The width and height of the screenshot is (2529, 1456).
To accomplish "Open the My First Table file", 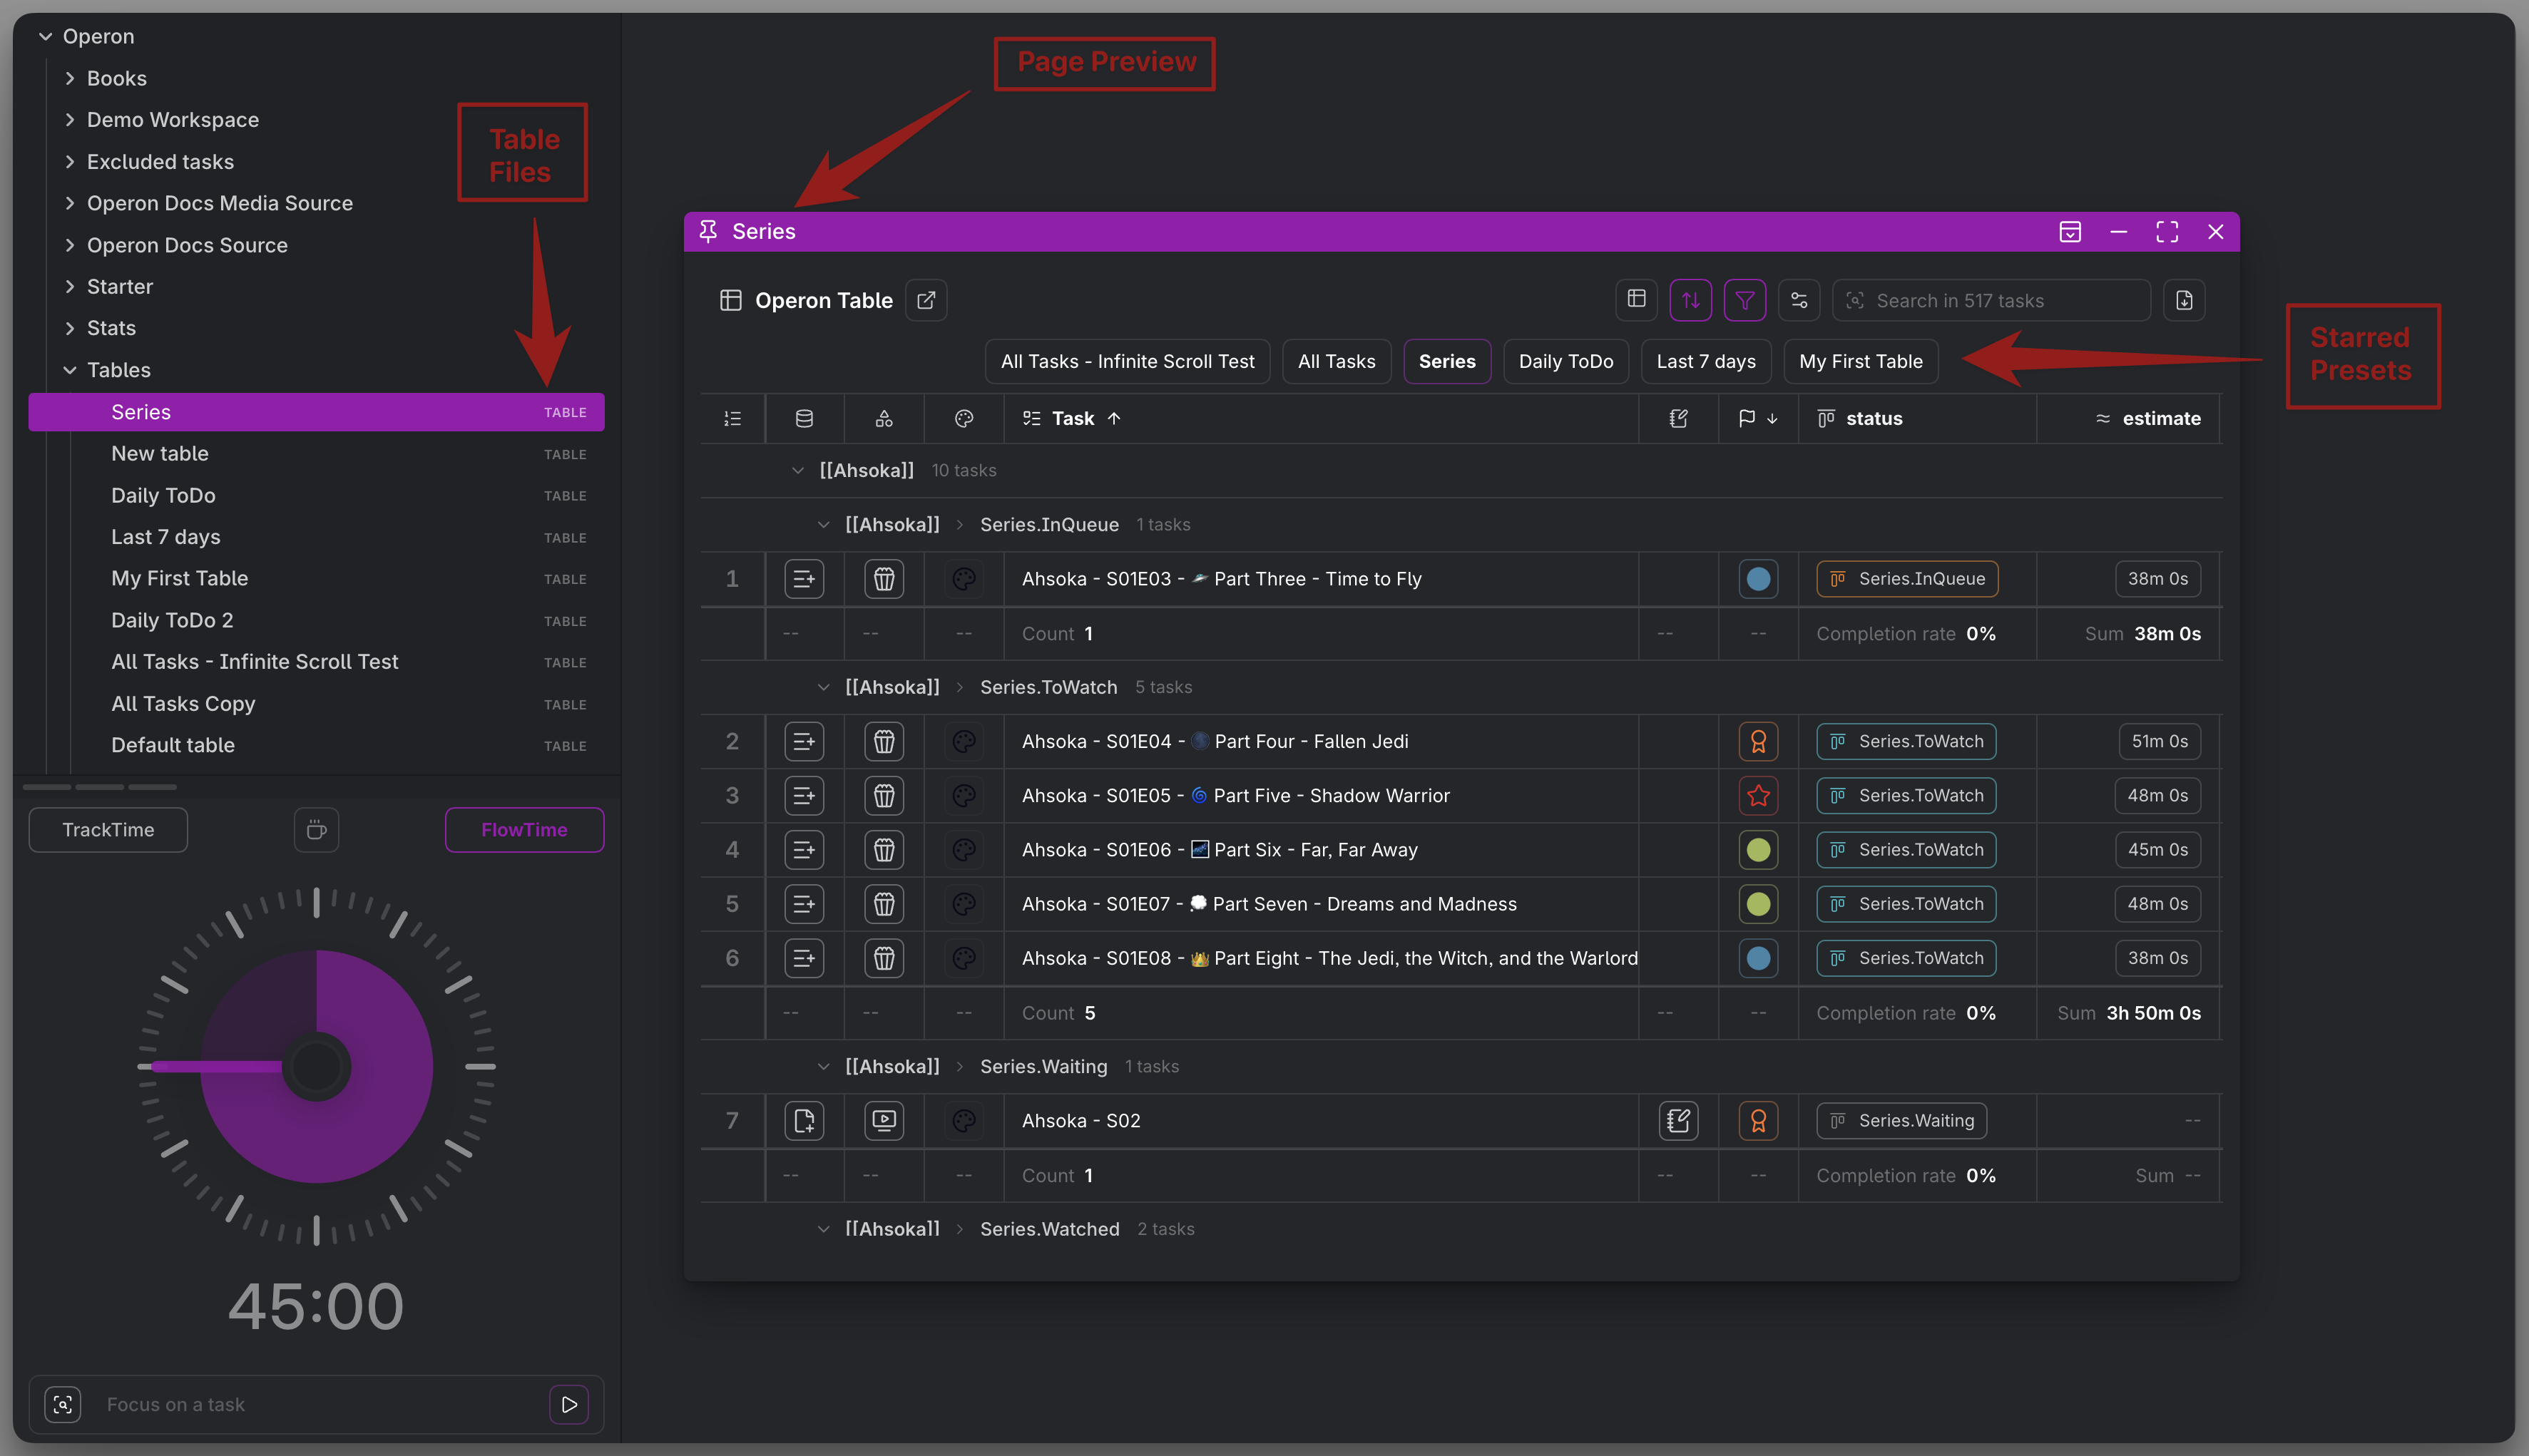I will pyautogui.click(x=316, y=578).
